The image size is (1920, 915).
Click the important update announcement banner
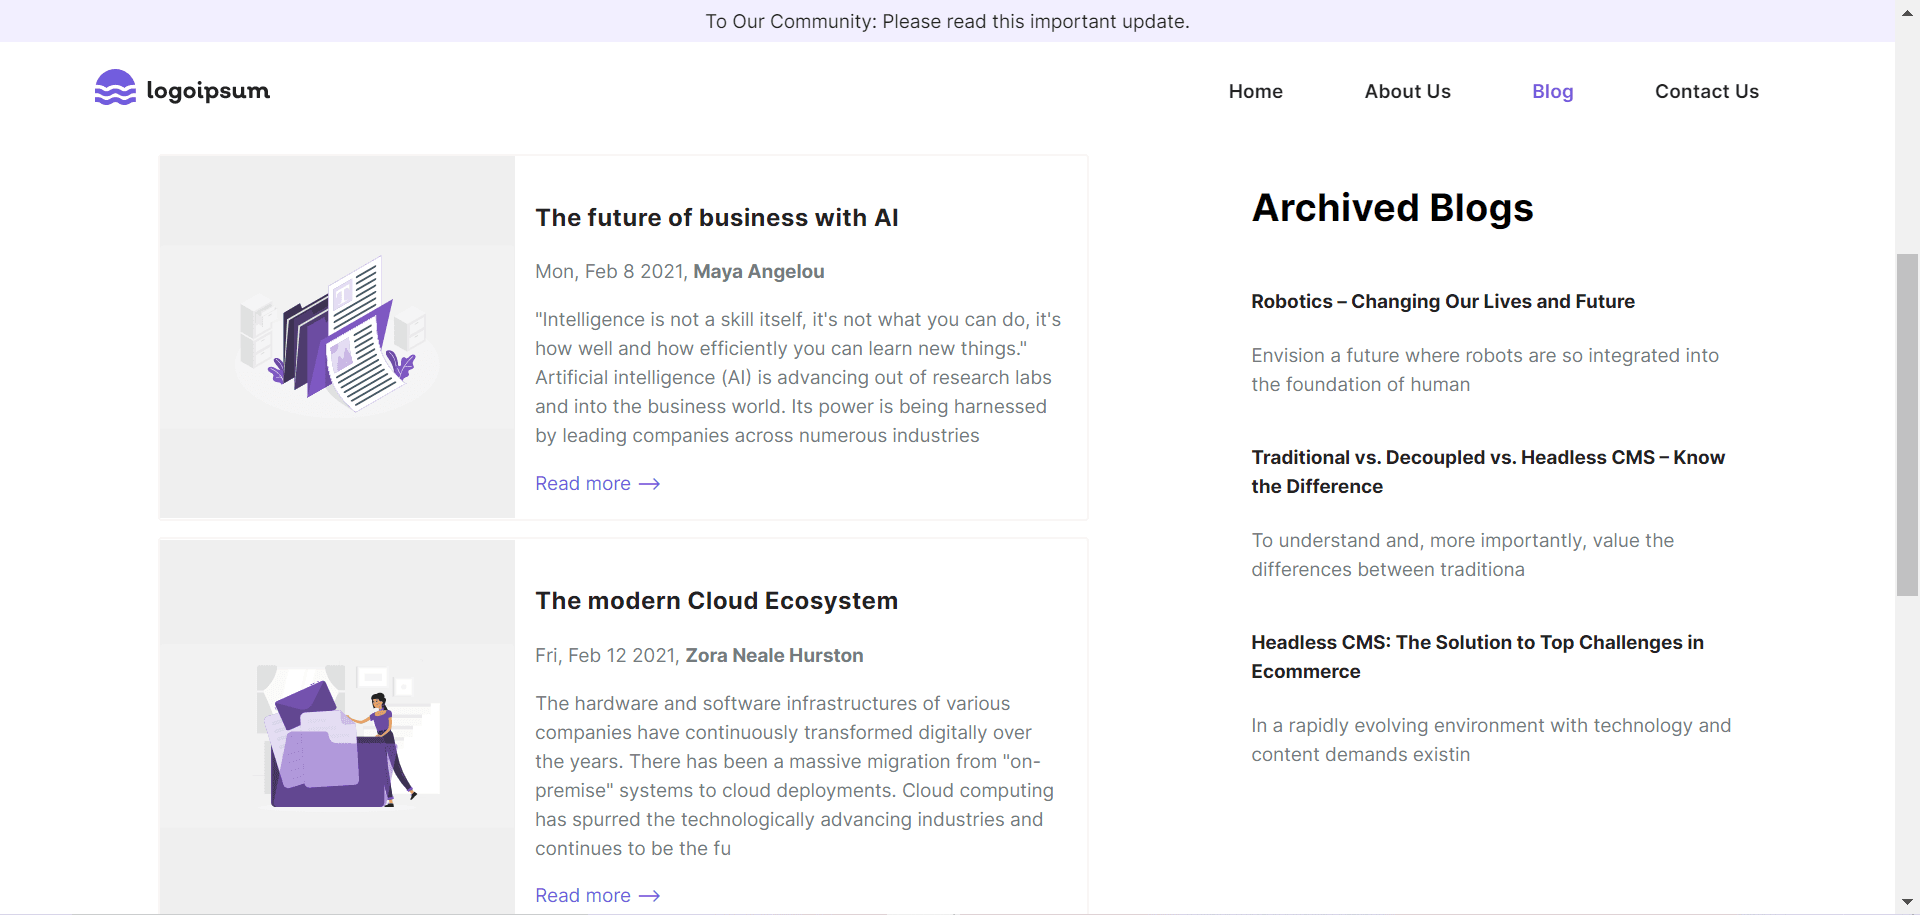point(947,21)
